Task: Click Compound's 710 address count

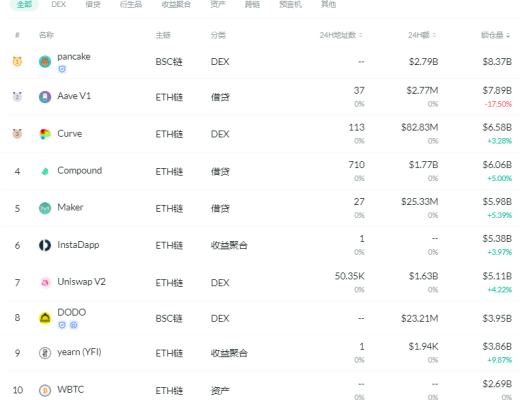Action: click(x=356, y=165)
